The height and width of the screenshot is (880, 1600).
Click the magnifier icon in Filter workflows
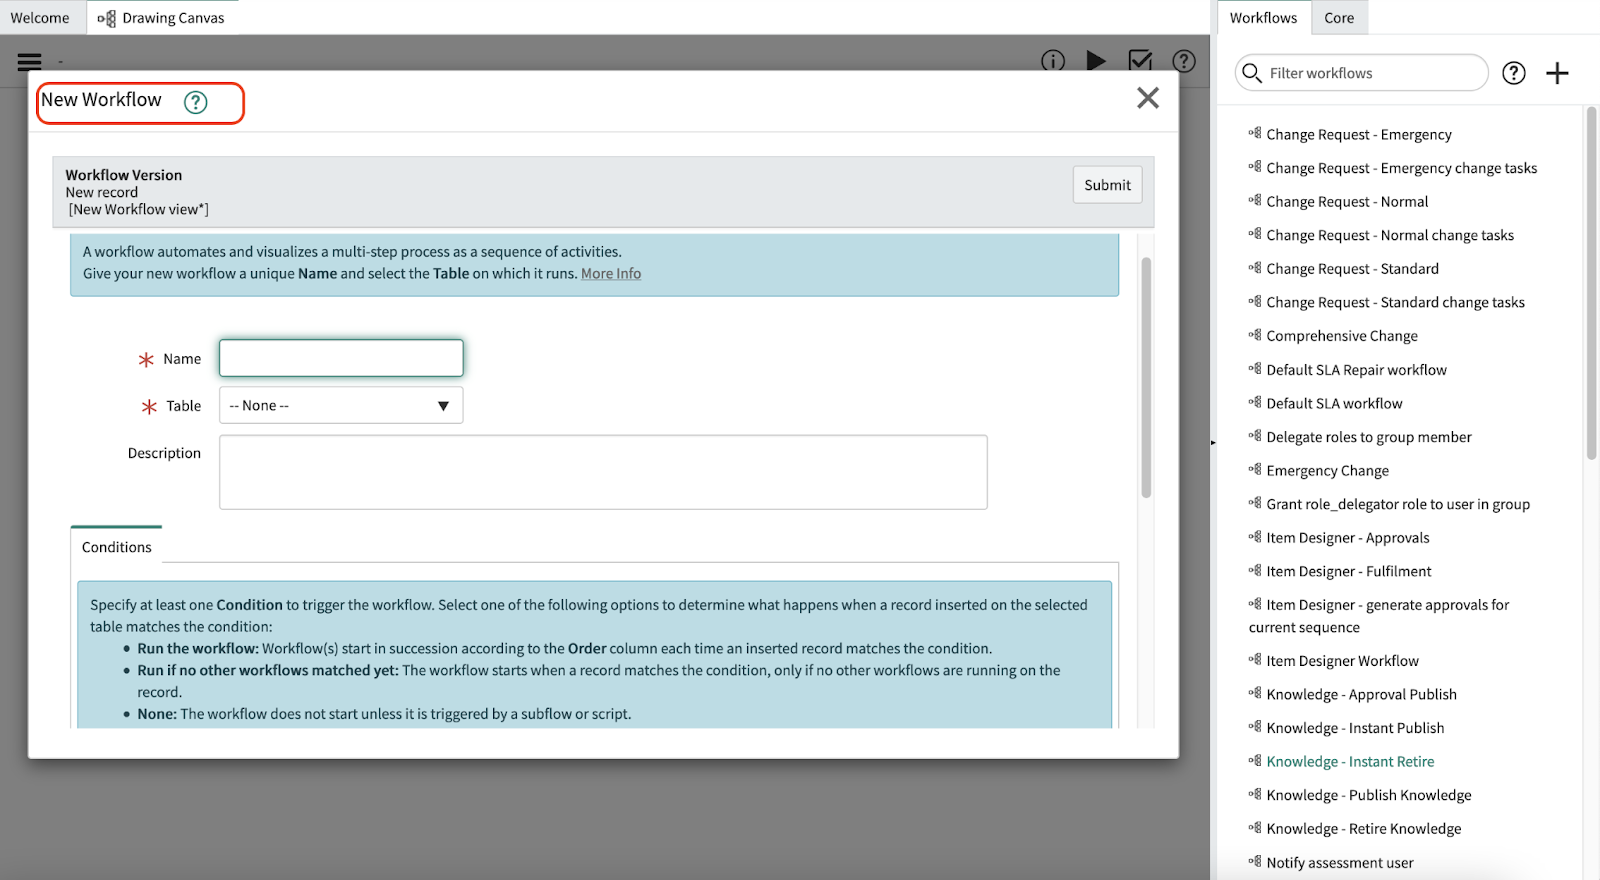[x=1252, y=73]
